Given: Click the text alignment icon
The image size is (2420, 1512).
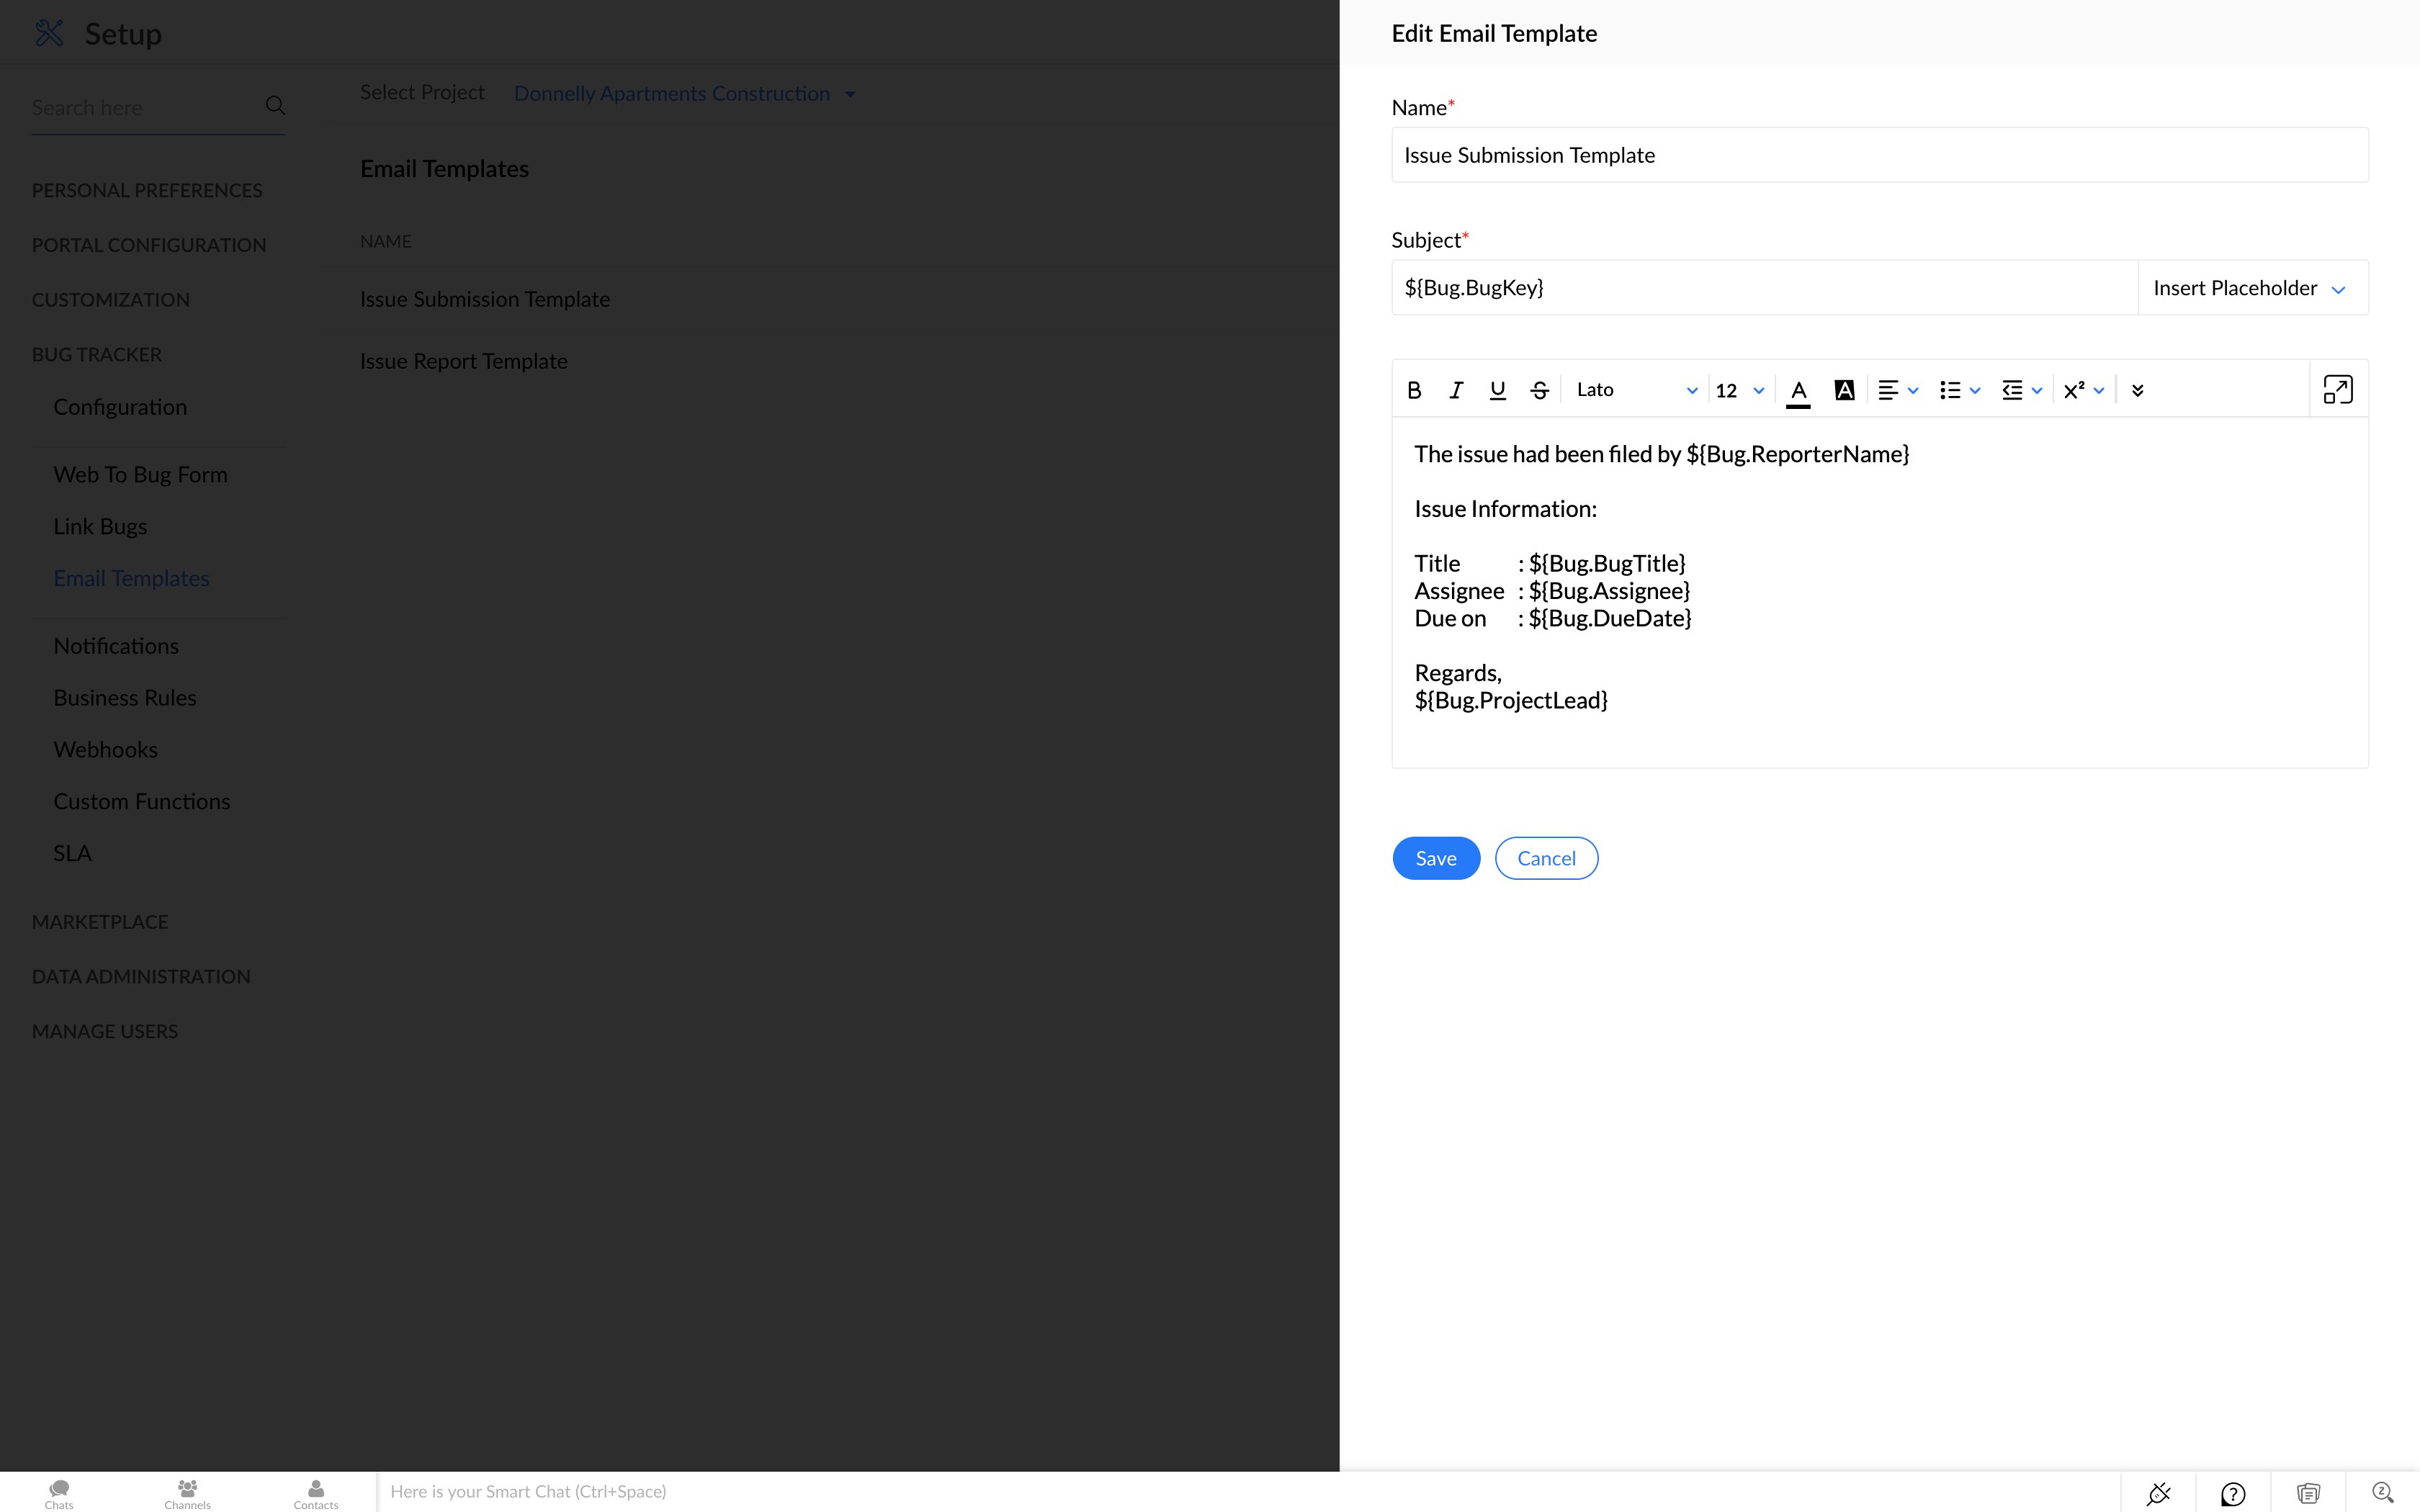Looking at the screenshot, I should coord(1888,390).
